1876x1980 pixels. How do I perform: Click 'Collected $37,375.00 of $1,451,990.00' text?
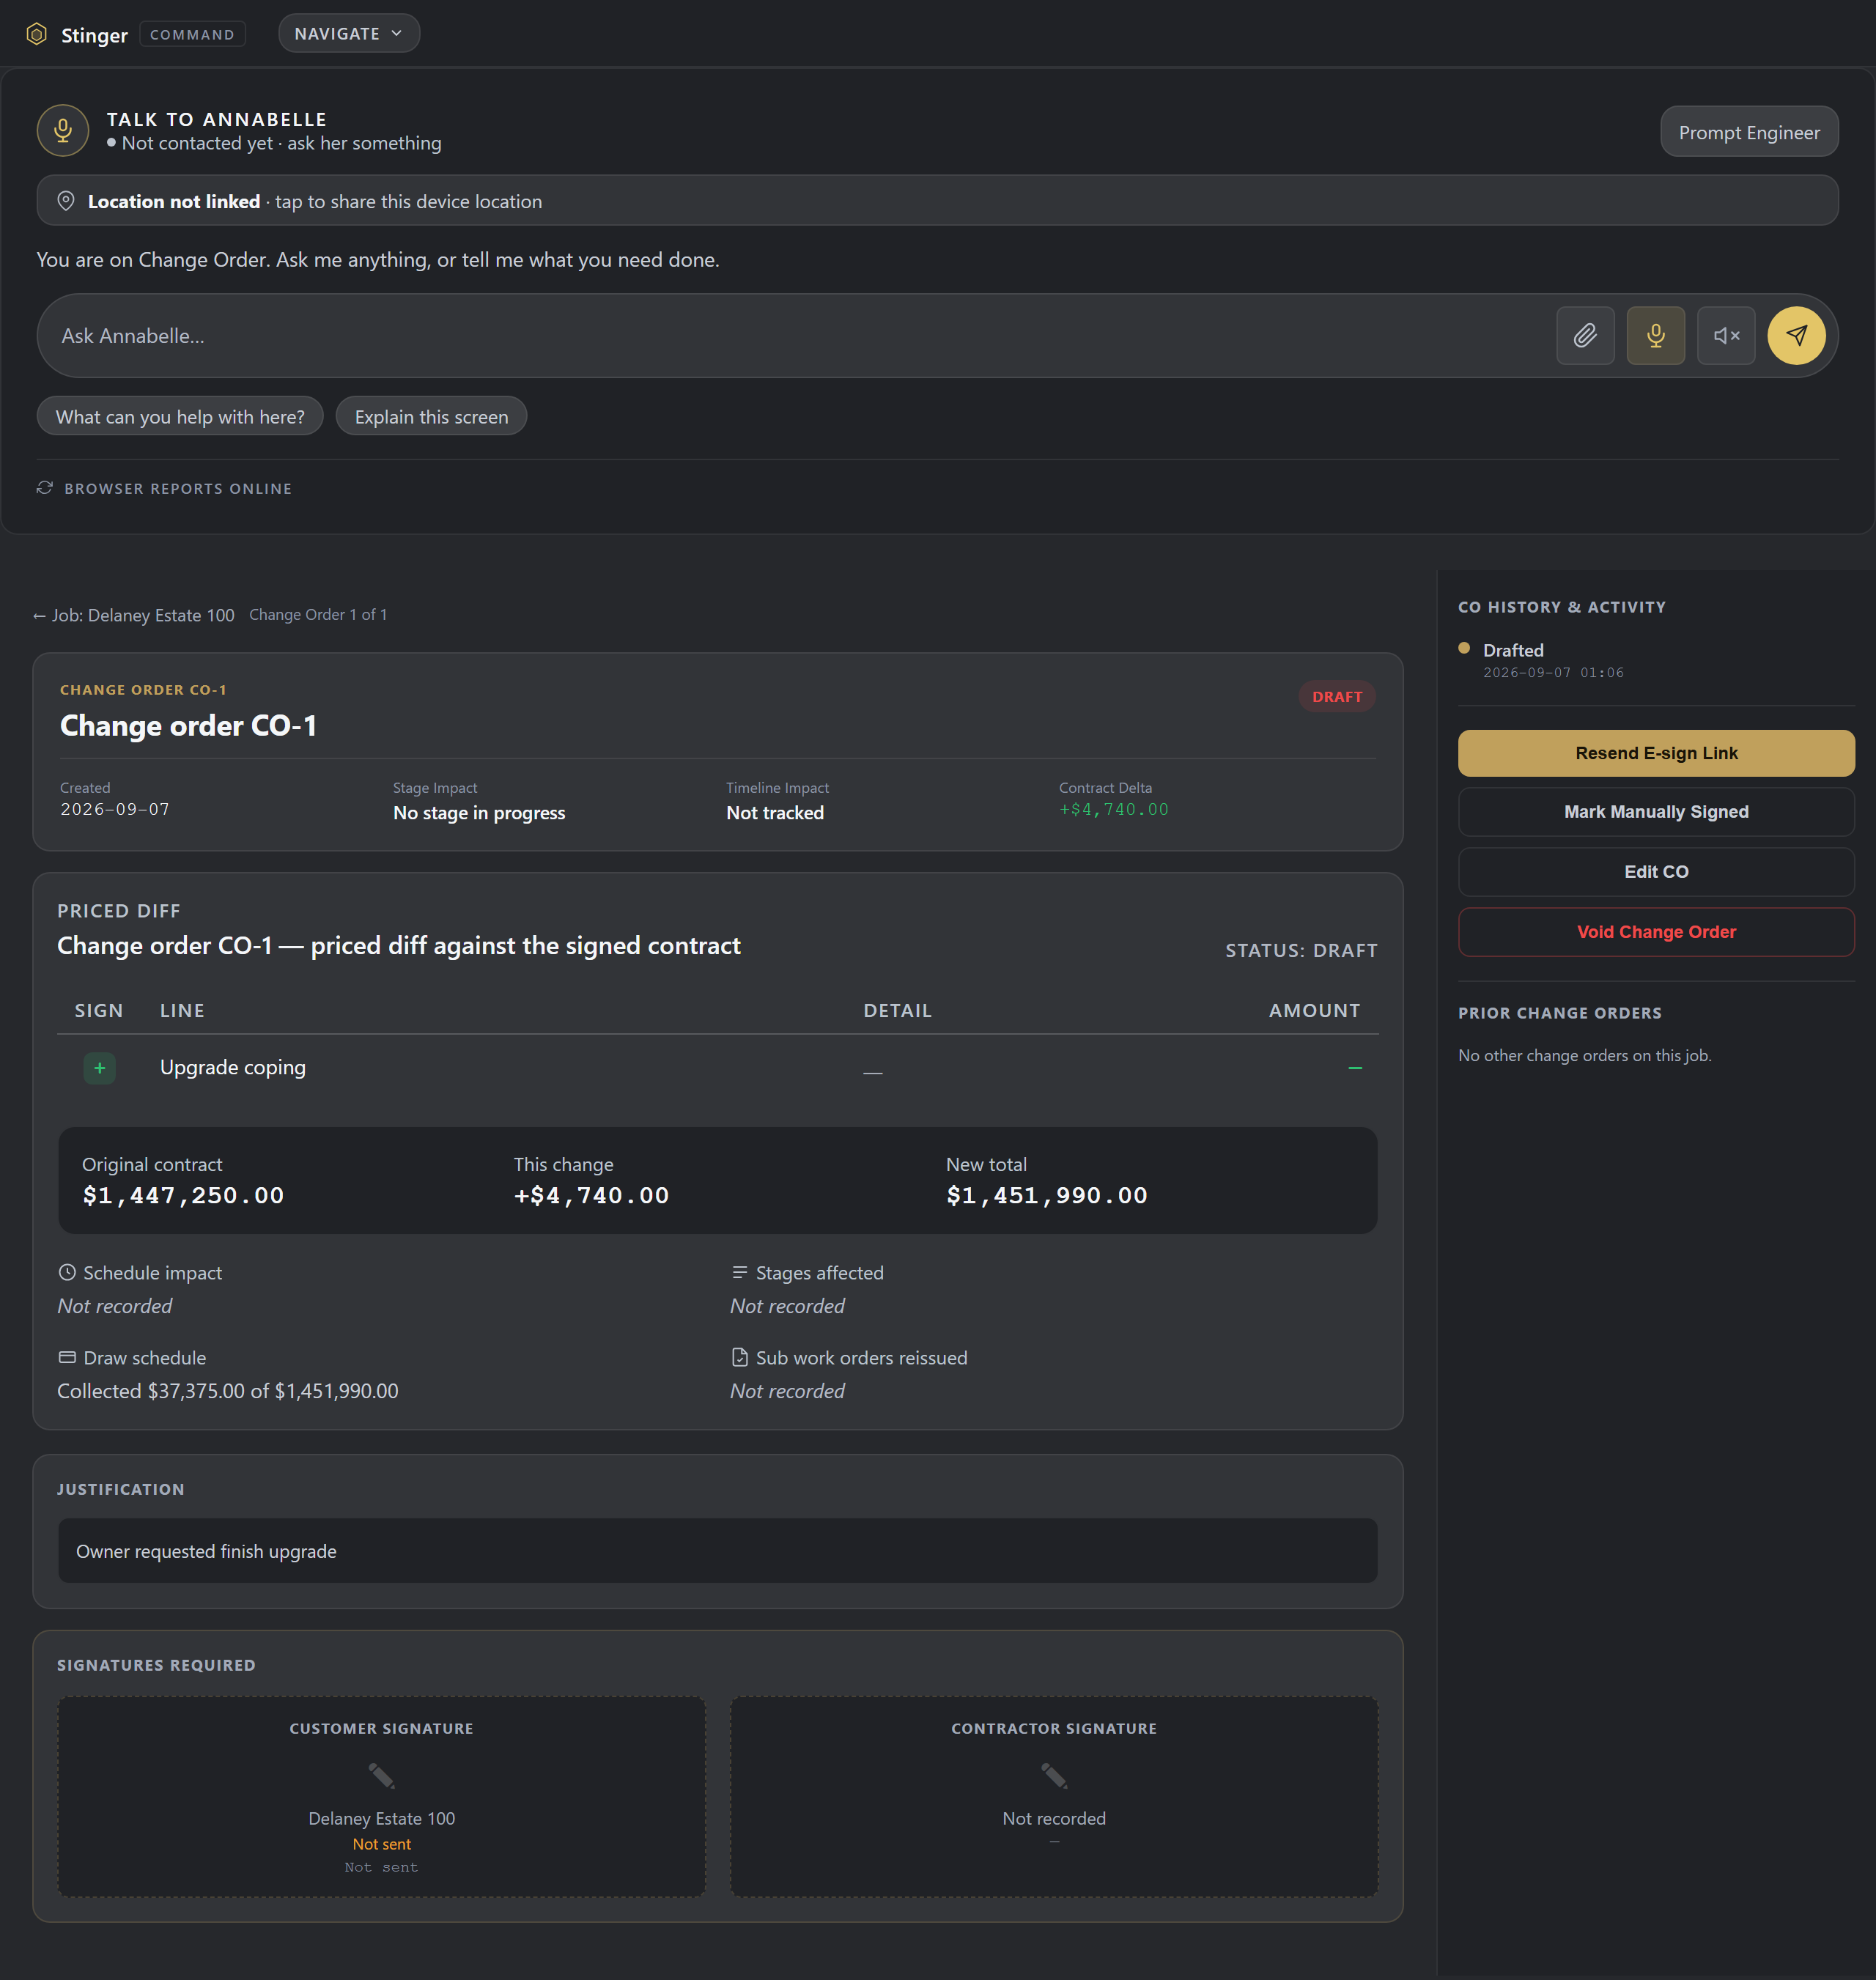[x=228, y=1391]
